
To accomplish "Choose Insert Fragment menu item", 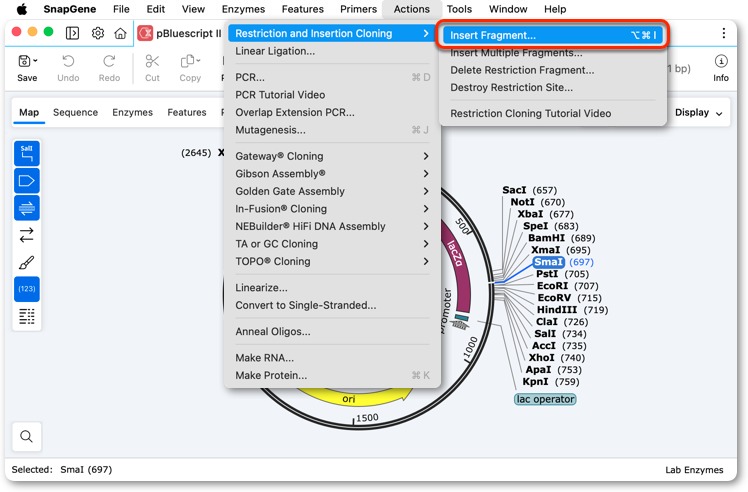I will 552,35.
